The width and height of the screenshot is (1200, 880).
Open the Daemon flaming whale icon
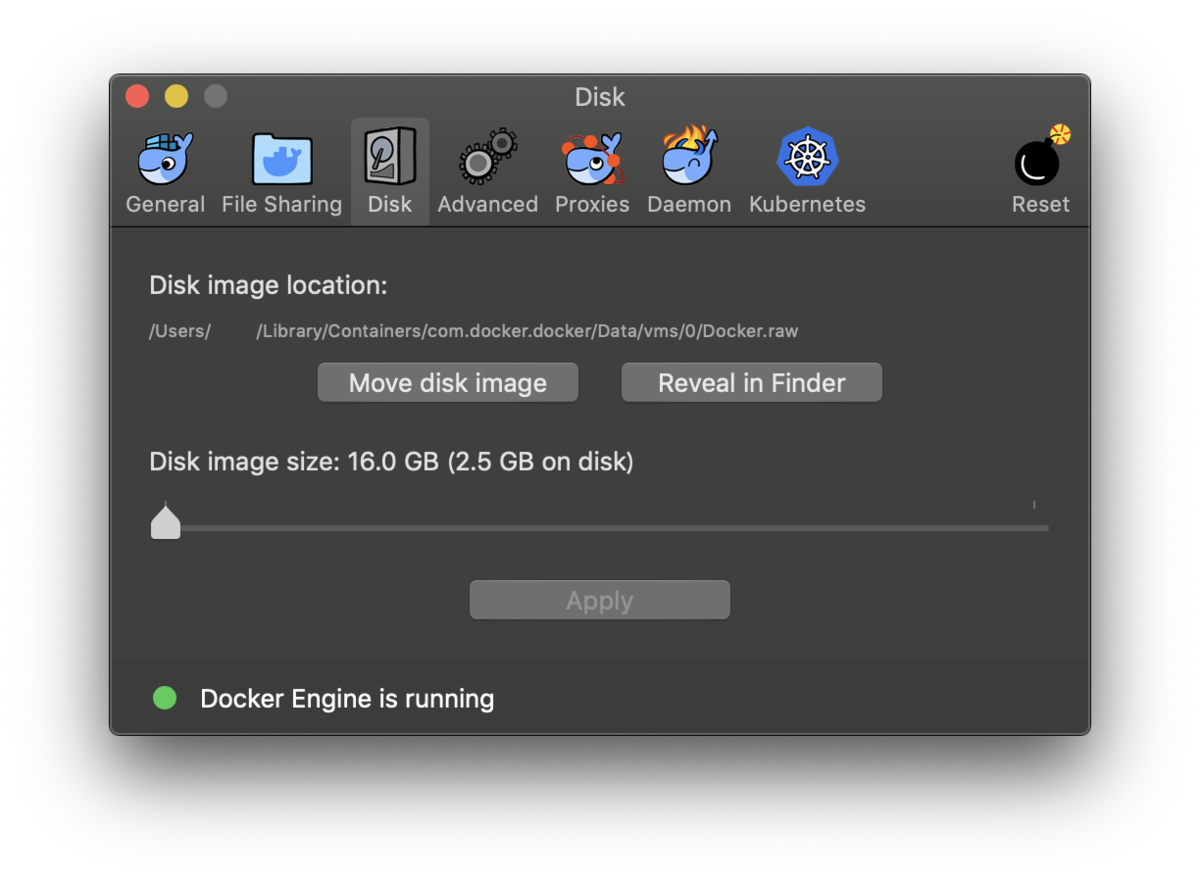coord(689,156)
